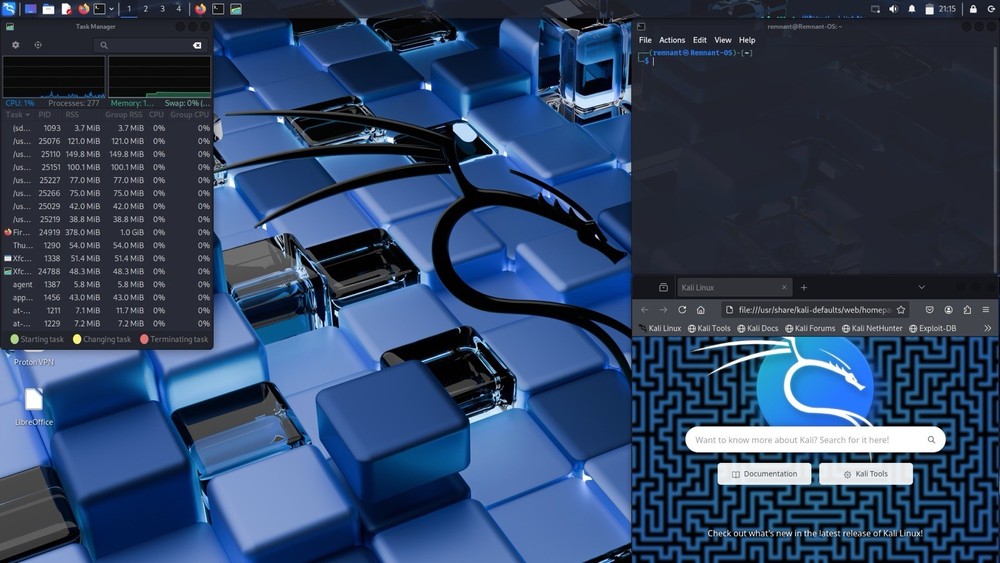The image size is (1000, 563).
Task: Click the identify window crosshair icon in Task Manager
Action: coord(38,45)
